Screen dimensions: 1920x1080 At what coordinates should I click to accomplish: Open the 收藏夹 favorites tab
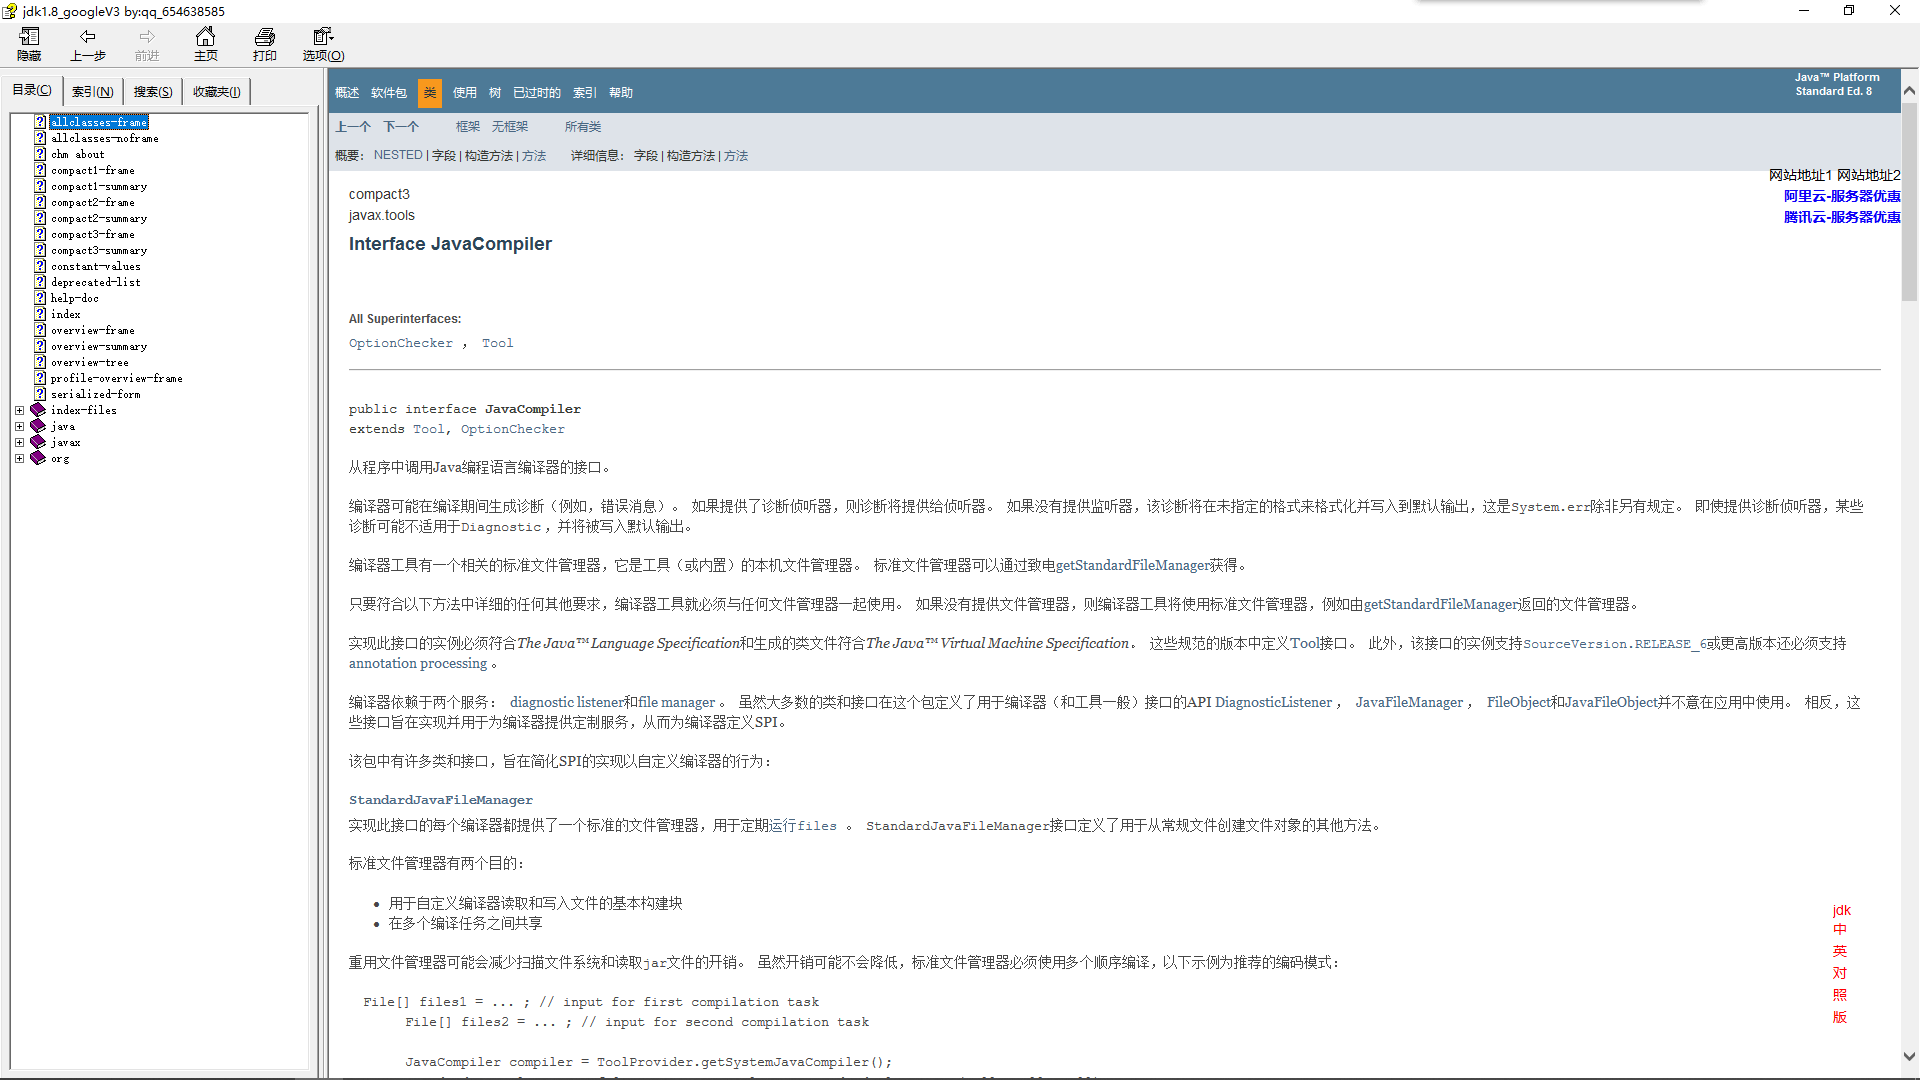coord(216,91)
